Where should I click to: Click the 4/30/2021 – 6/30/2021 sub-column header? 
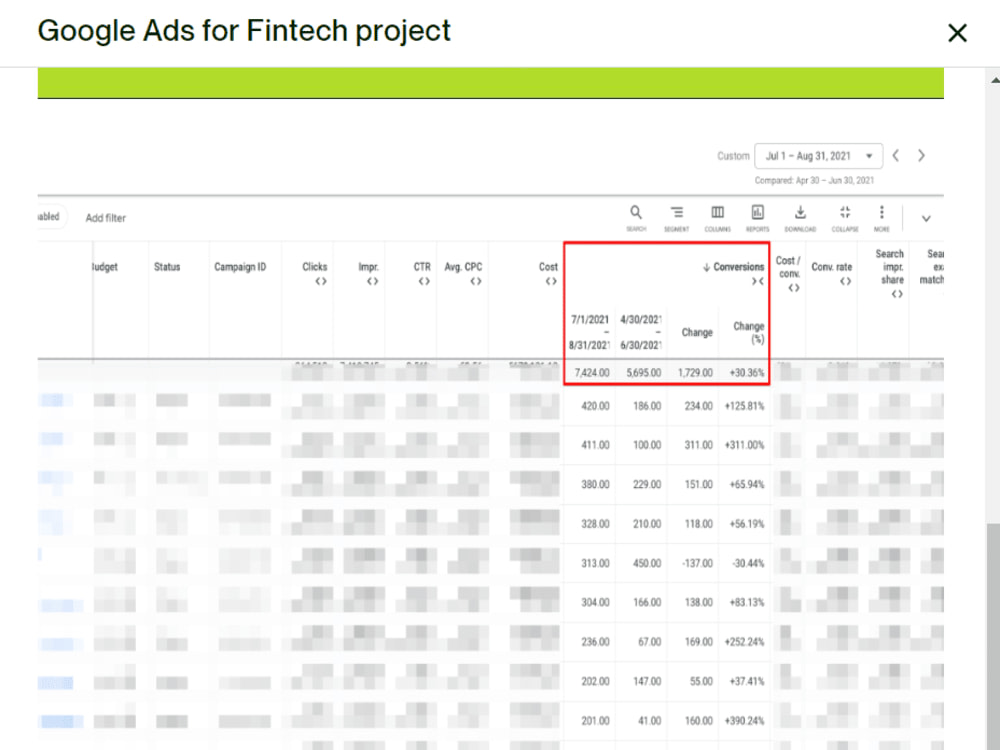tap(641, 332)
